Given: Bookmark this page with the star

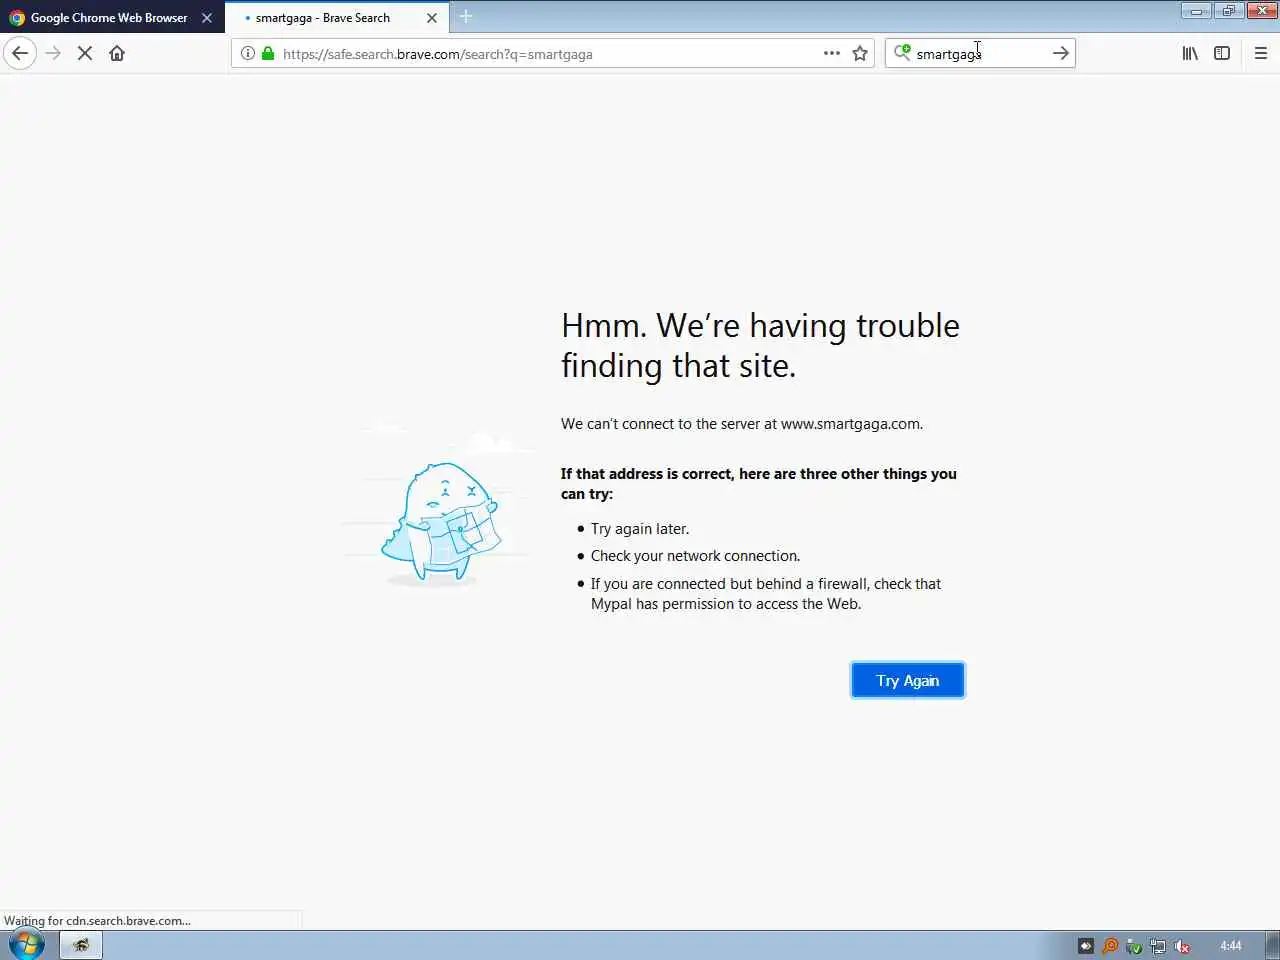Looking at the screenshot, I should [x=860, y=53].
